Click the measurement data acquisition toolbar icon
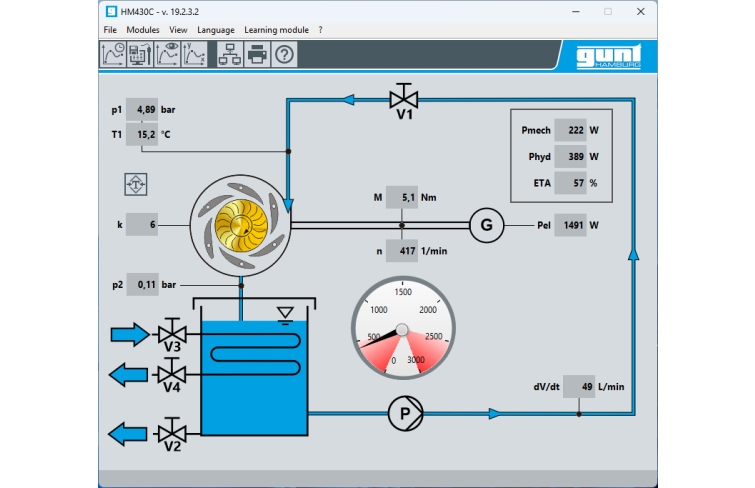The width and height of the screenshot is (755, 488). click(x=140, y=54)
